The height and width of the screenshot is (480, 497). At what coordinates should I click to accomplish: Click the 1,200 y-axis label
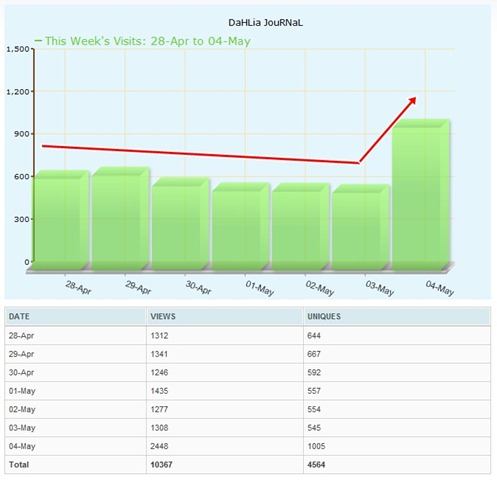(18, 91)
